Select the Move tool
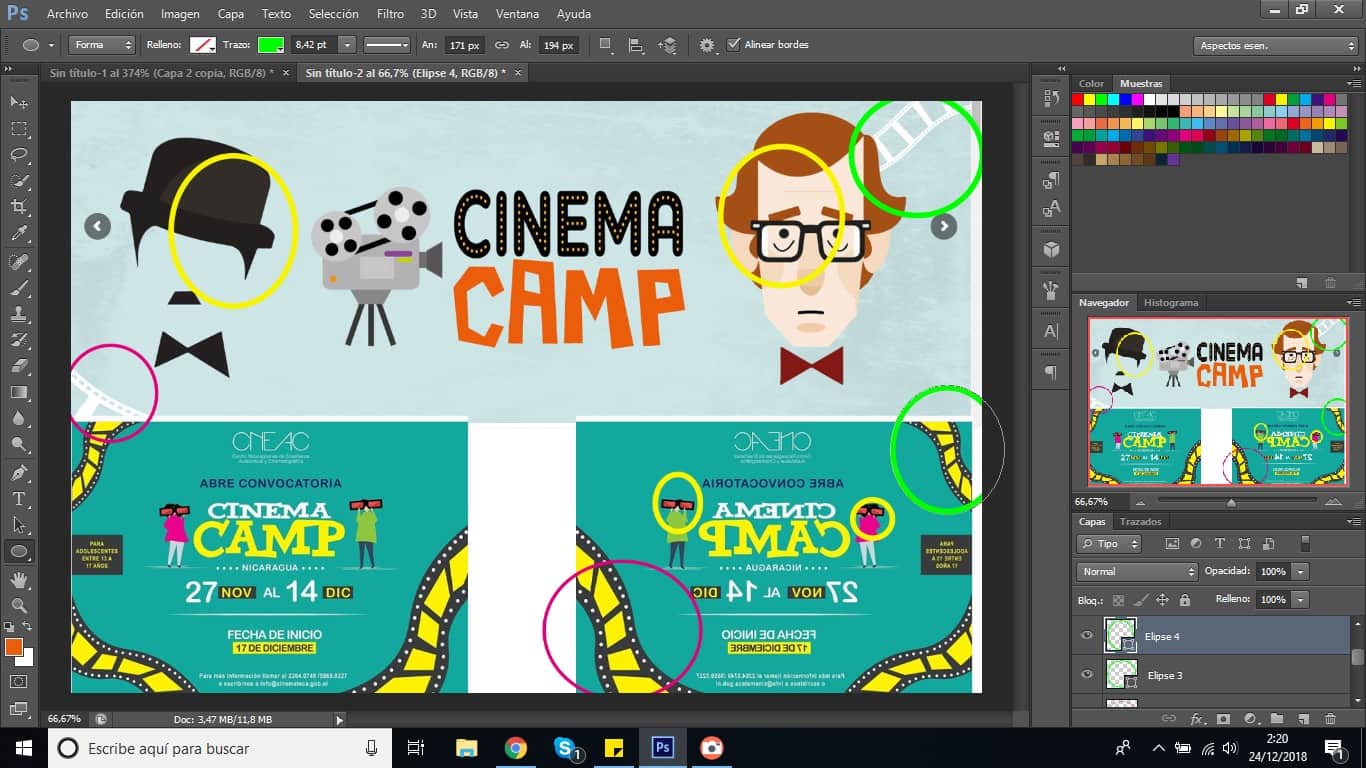Screen dimensions: 1366x768 pyautogui.click(x=19, y=103)
